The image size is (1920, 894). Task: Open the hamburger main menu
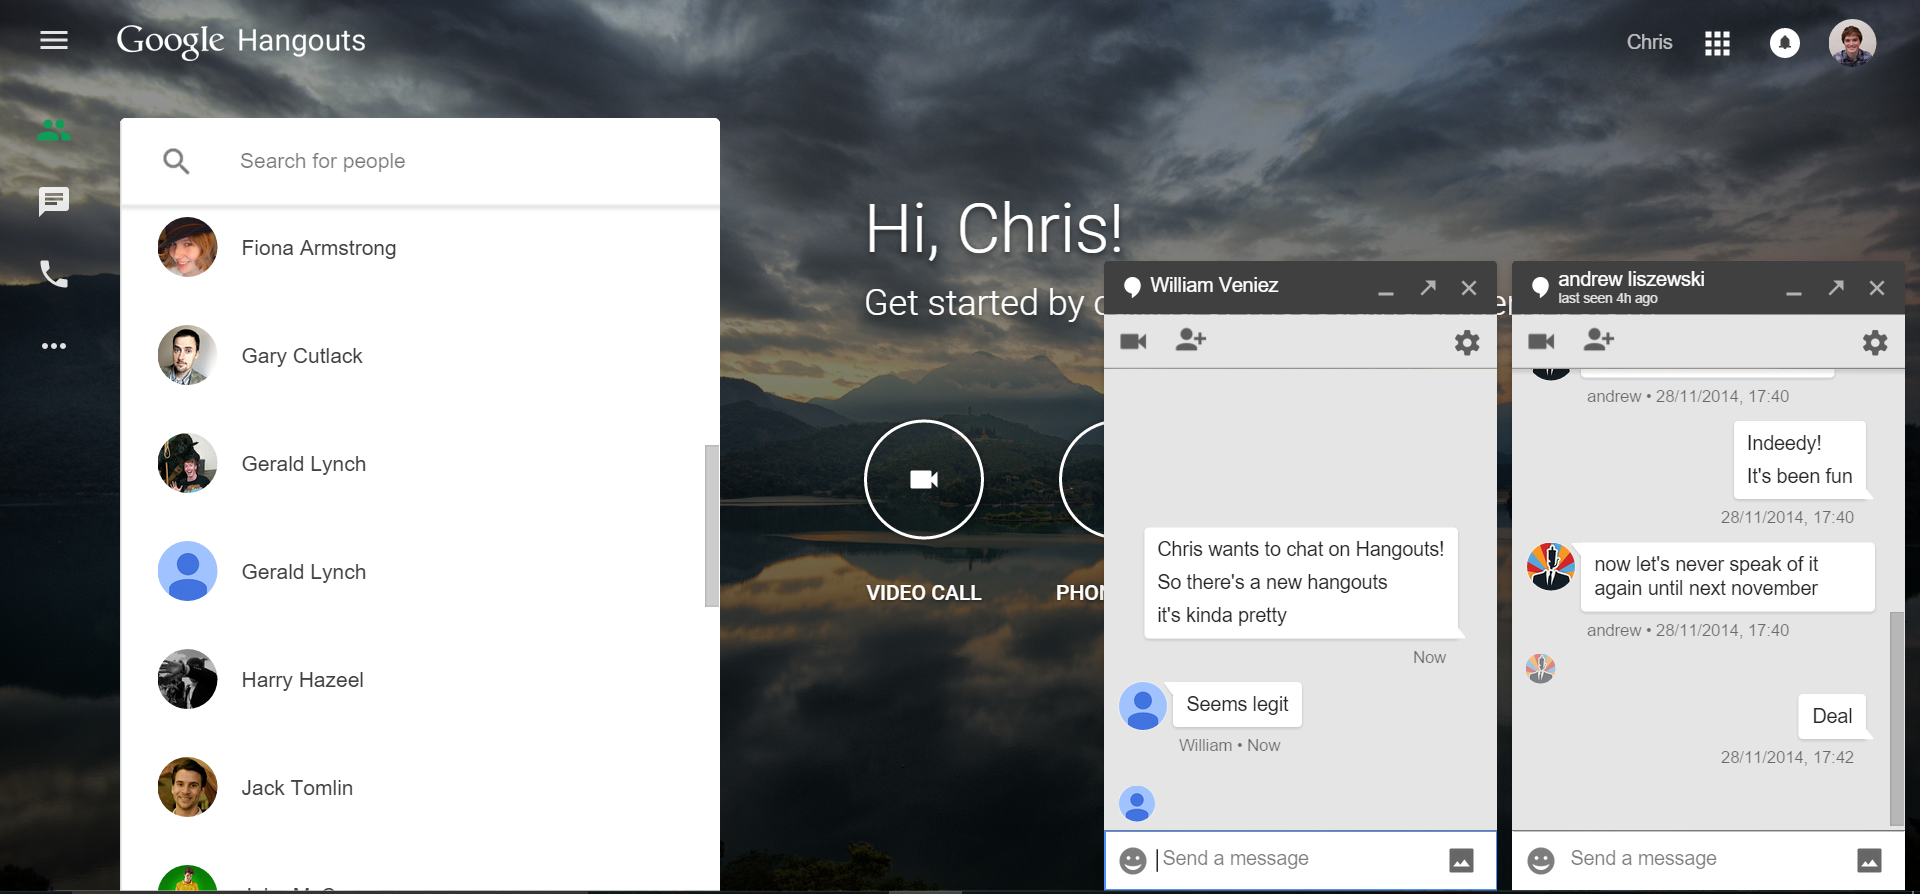click(54, 40)
